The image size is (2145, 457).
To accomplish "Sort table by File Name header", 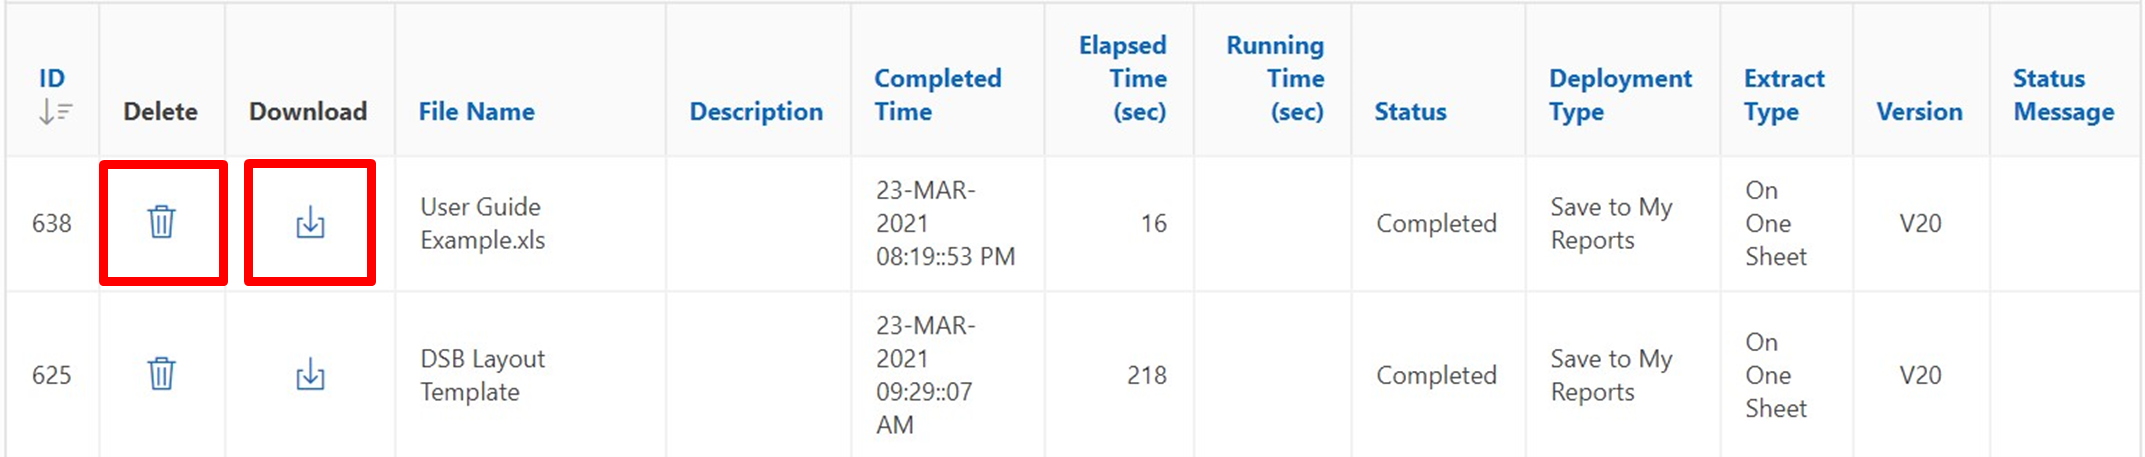I will pyautogui.click(x=476, y=111).
